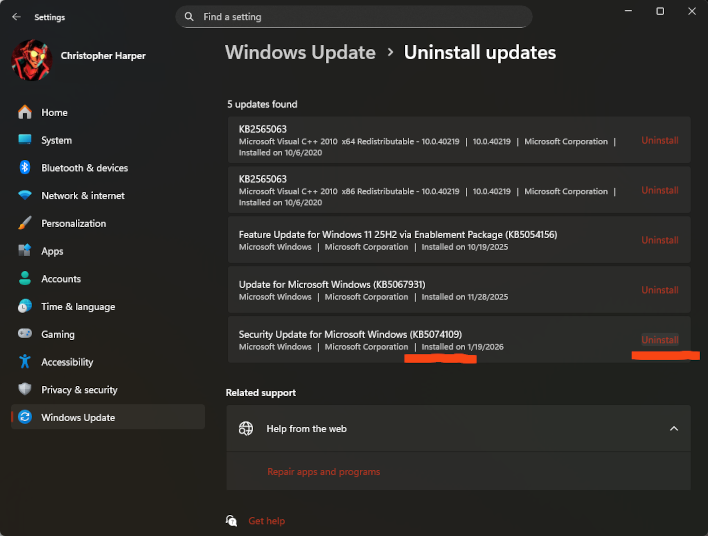
Task: Uninstall update KB5067931
Action: pyautogui.click(x=660, y=290)
